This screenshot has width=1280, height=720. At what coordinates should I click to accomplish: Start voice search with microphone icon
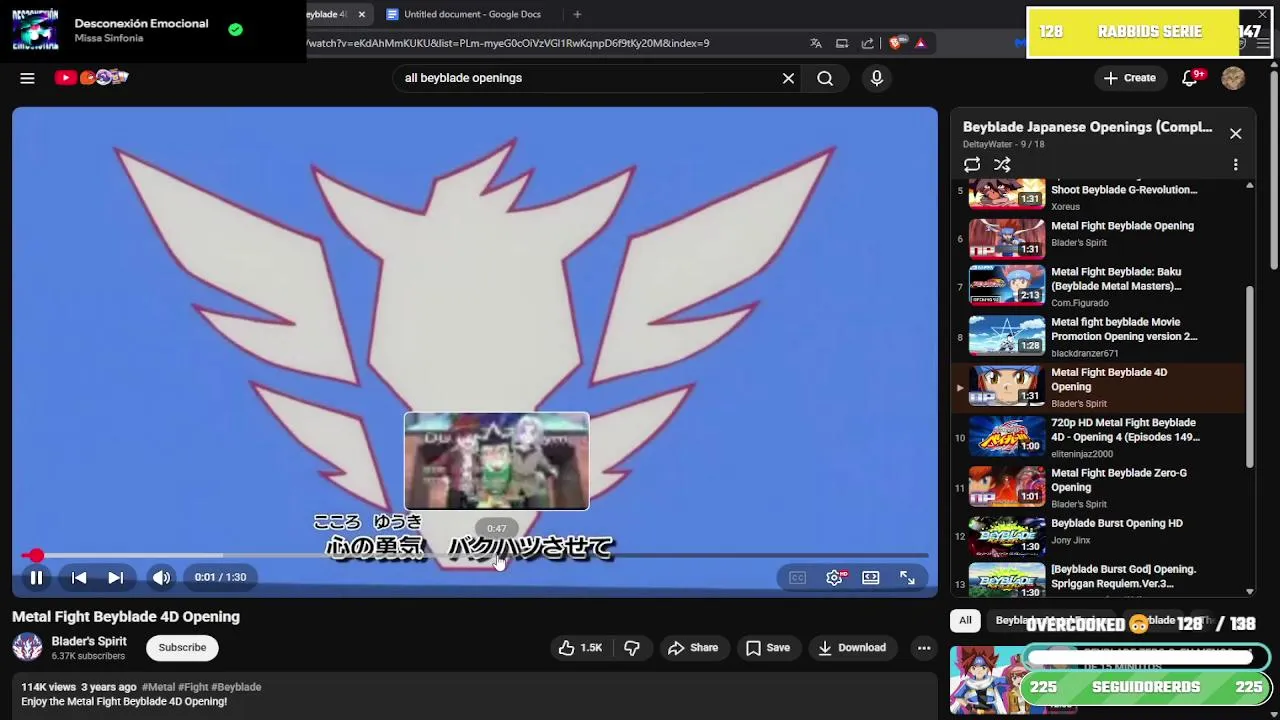pos(877,78)
